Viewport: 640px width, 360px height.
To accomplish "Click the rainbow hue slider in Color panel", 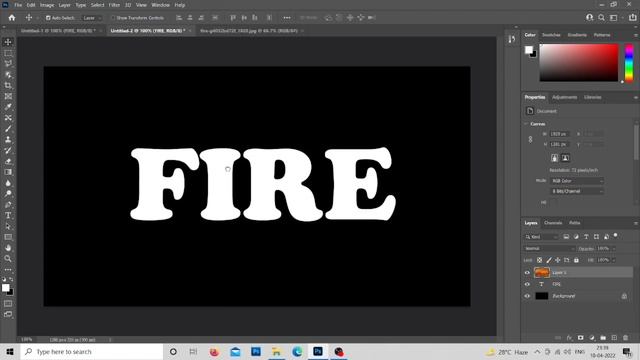I will pos(629,63).
